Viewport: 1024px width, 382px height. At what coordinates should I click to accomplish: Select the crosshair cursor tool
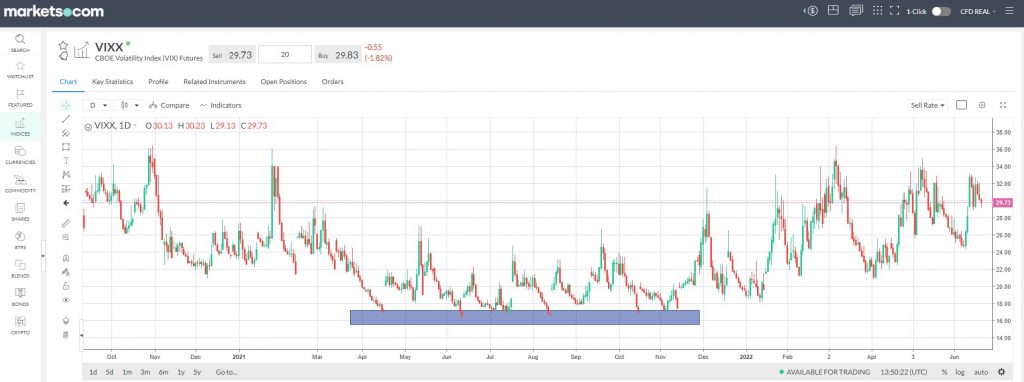65,104
